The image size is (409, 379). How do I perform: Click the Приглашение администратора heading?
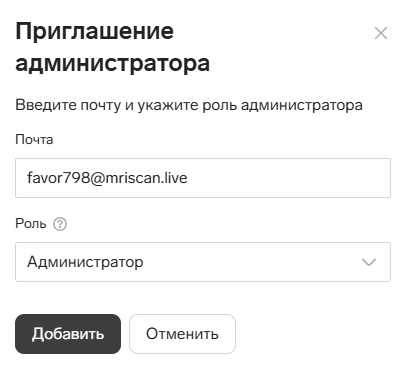113,47
